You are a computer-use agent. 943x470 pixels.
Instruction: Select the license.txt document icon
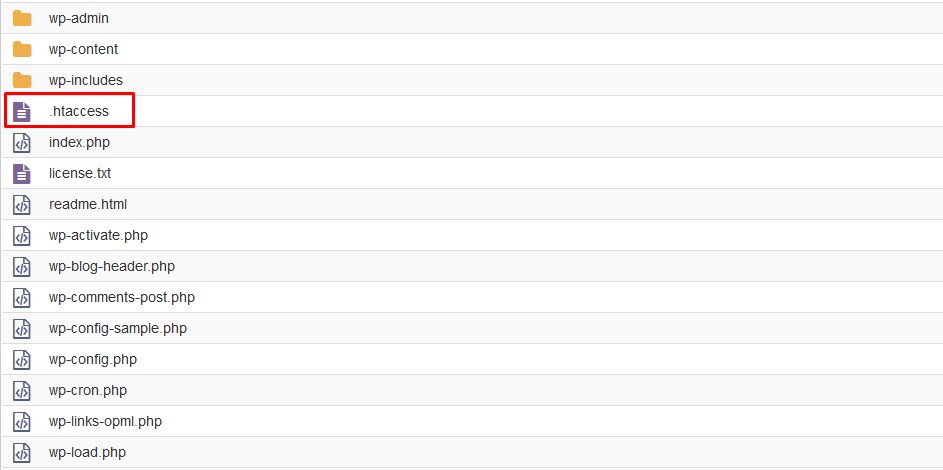(x=22, y=174)
